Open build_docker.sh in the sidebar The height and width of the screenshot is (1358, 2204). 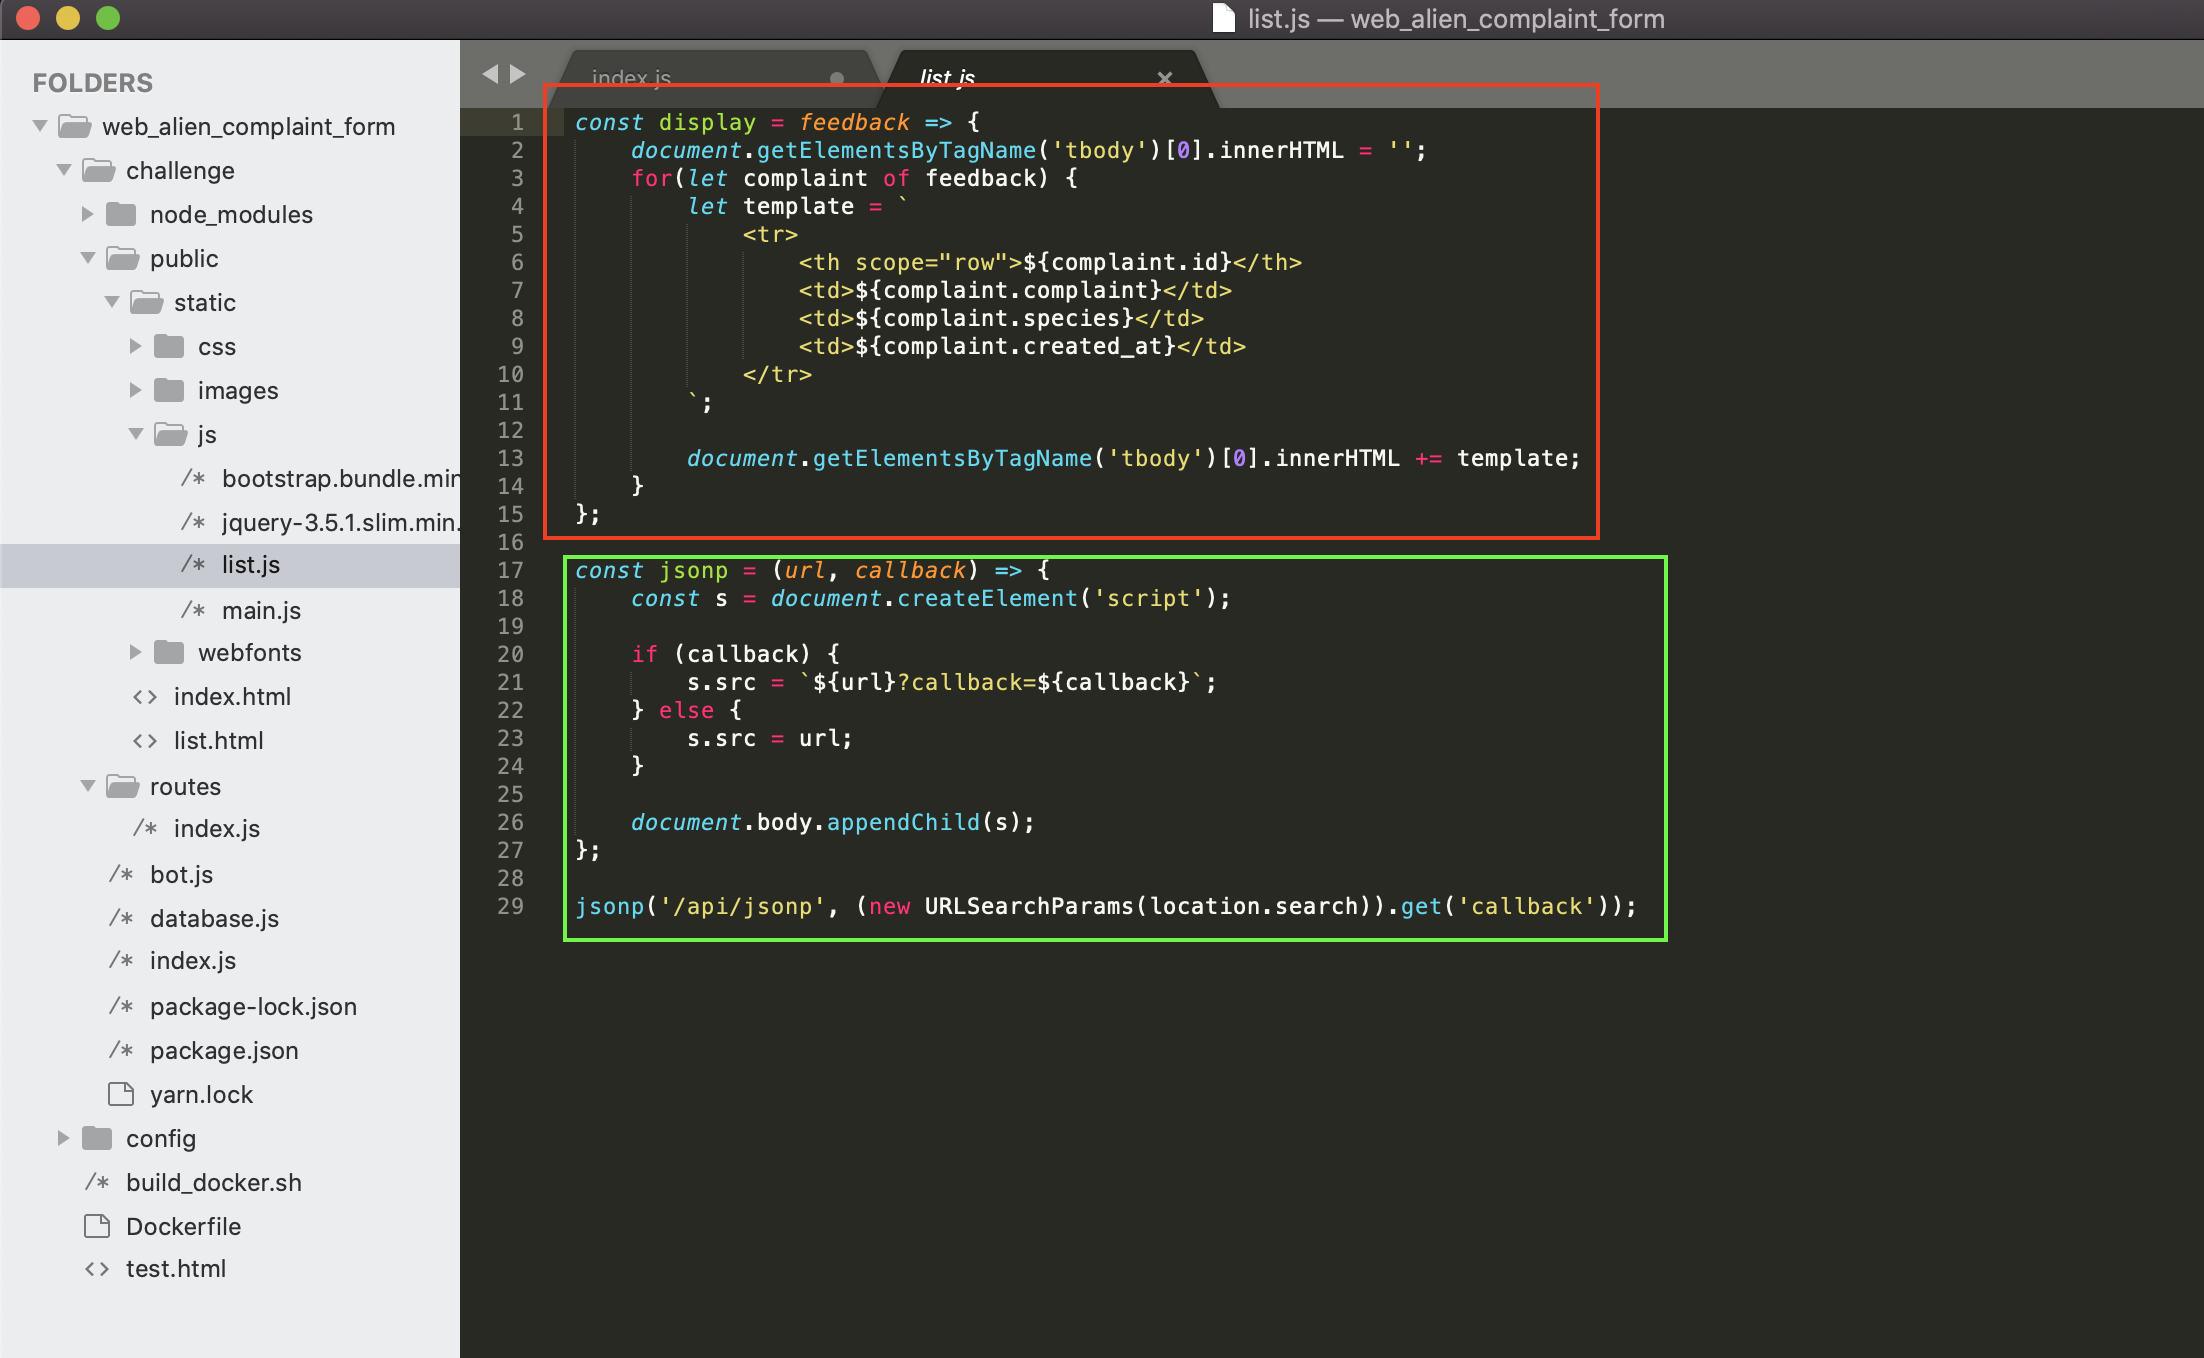tap(214, 1182)
